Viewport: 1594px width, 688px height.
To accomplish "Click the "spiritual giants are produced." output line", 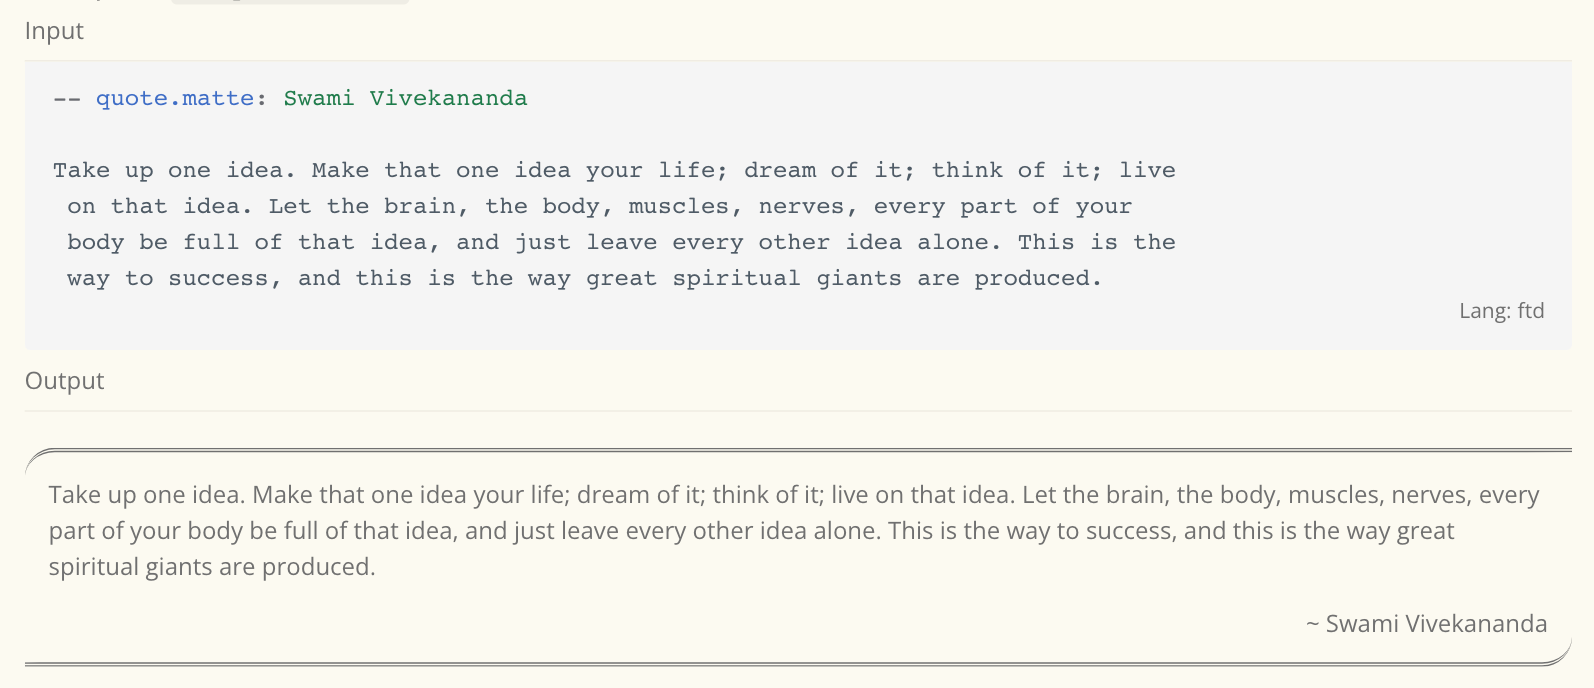I will coord(212,567).
